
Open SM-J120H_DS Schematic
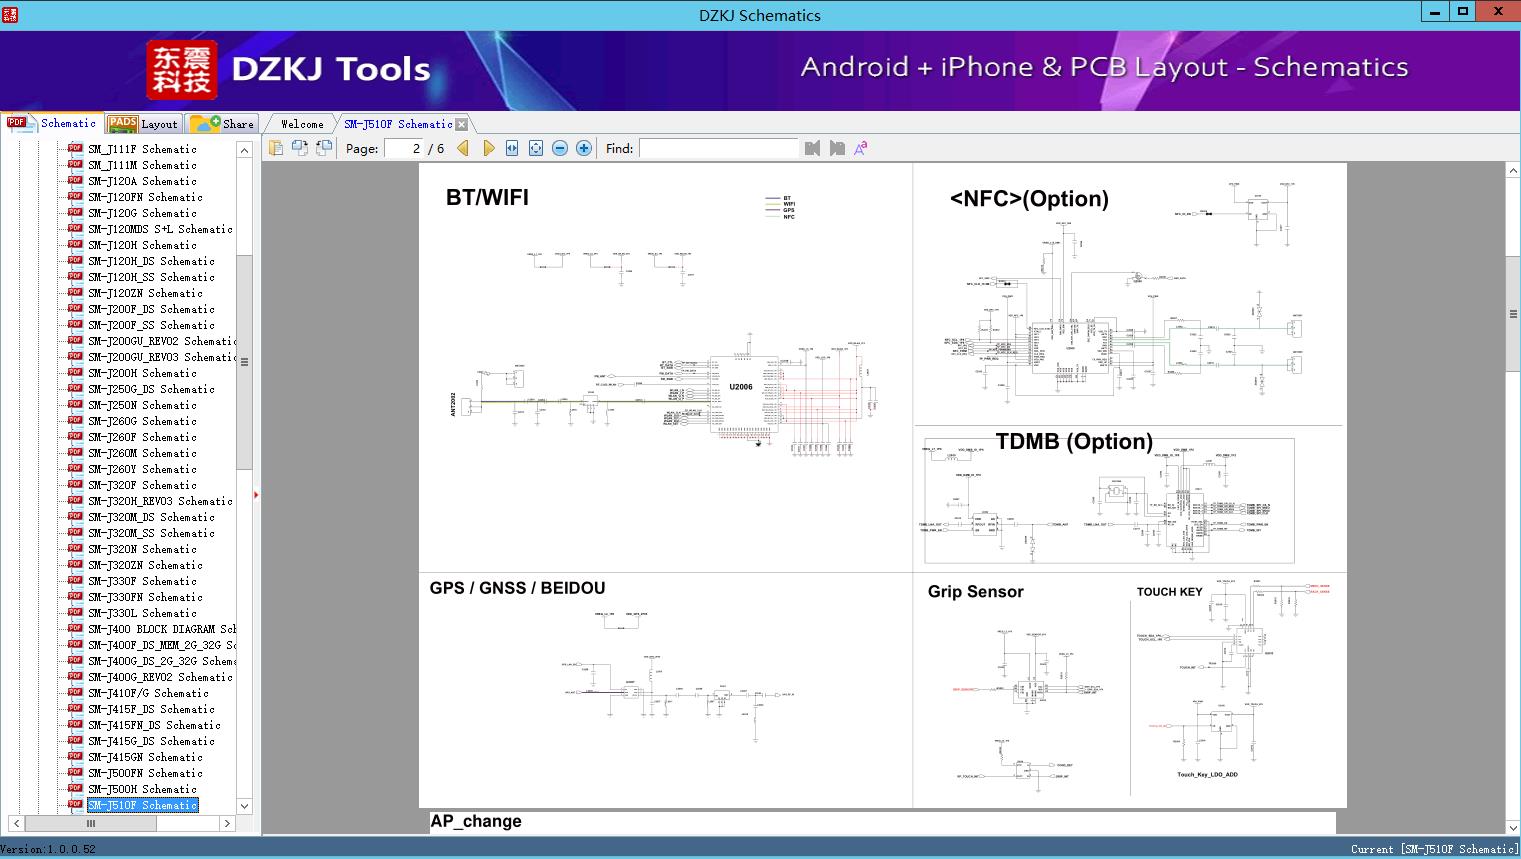point(151,261)
